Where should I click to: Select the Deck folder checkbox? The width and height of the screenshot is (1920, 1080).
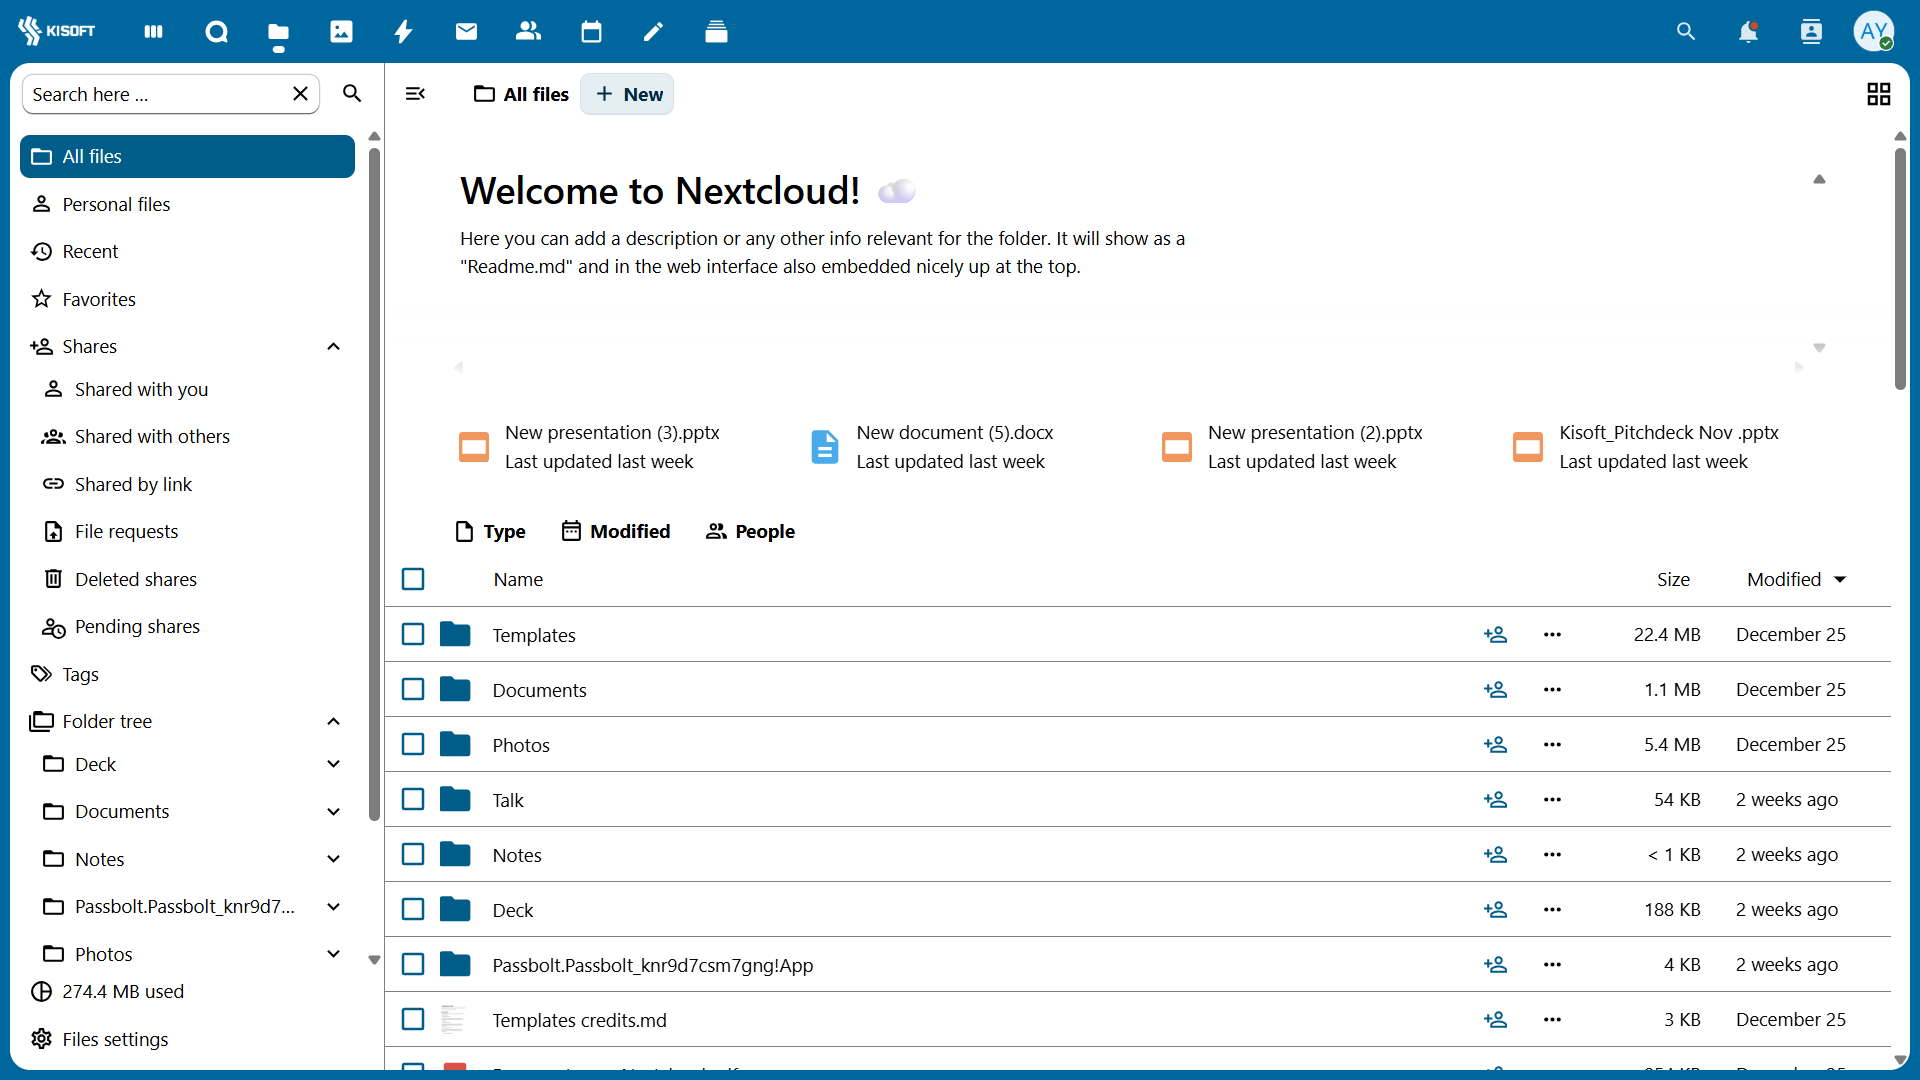click(413, 909)
